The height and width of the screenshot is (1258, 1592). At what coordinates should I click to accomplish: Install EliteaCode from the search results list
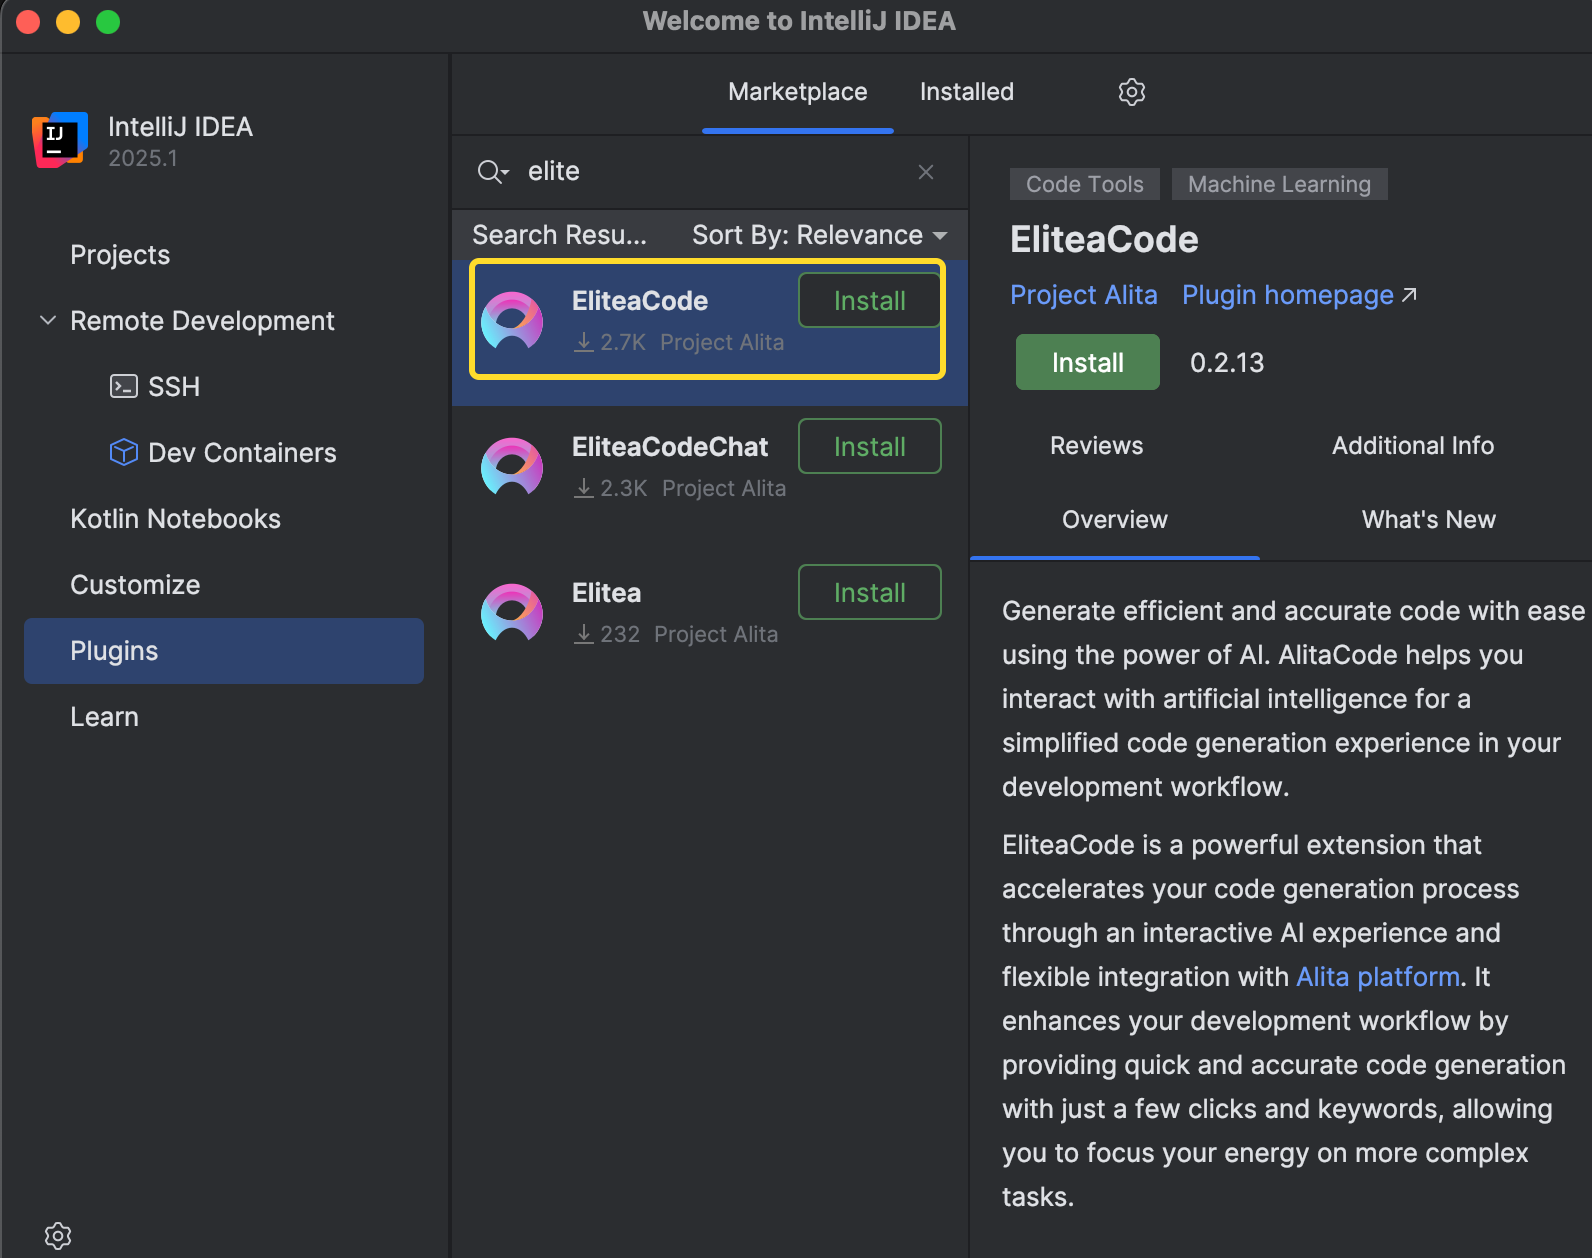pyautogui.click(x=869, y=300)
